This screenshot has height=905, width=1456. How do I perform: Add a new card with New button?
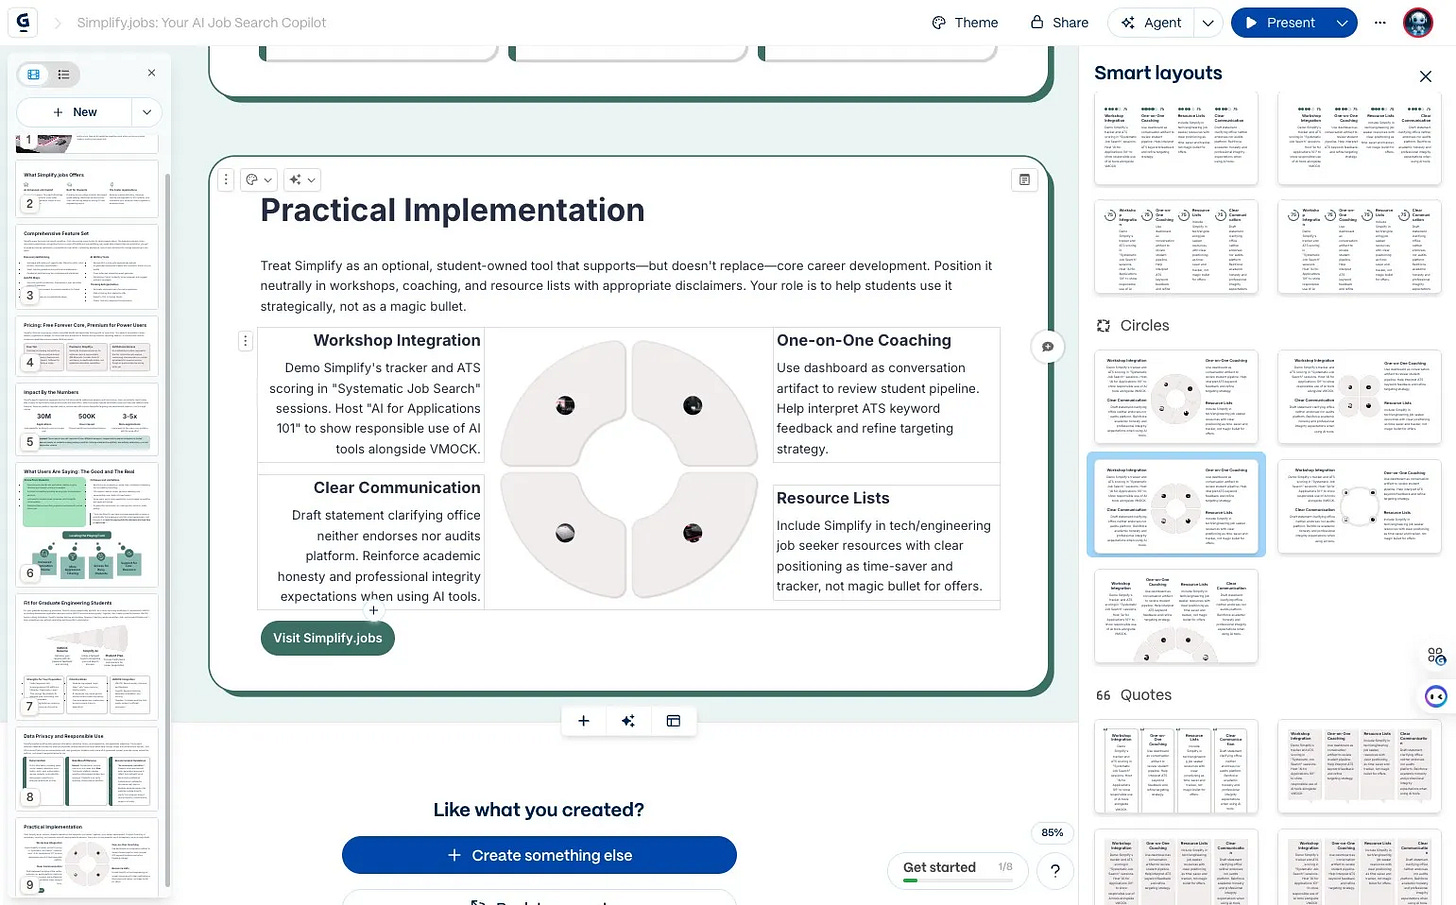click(x=75, y=112)
